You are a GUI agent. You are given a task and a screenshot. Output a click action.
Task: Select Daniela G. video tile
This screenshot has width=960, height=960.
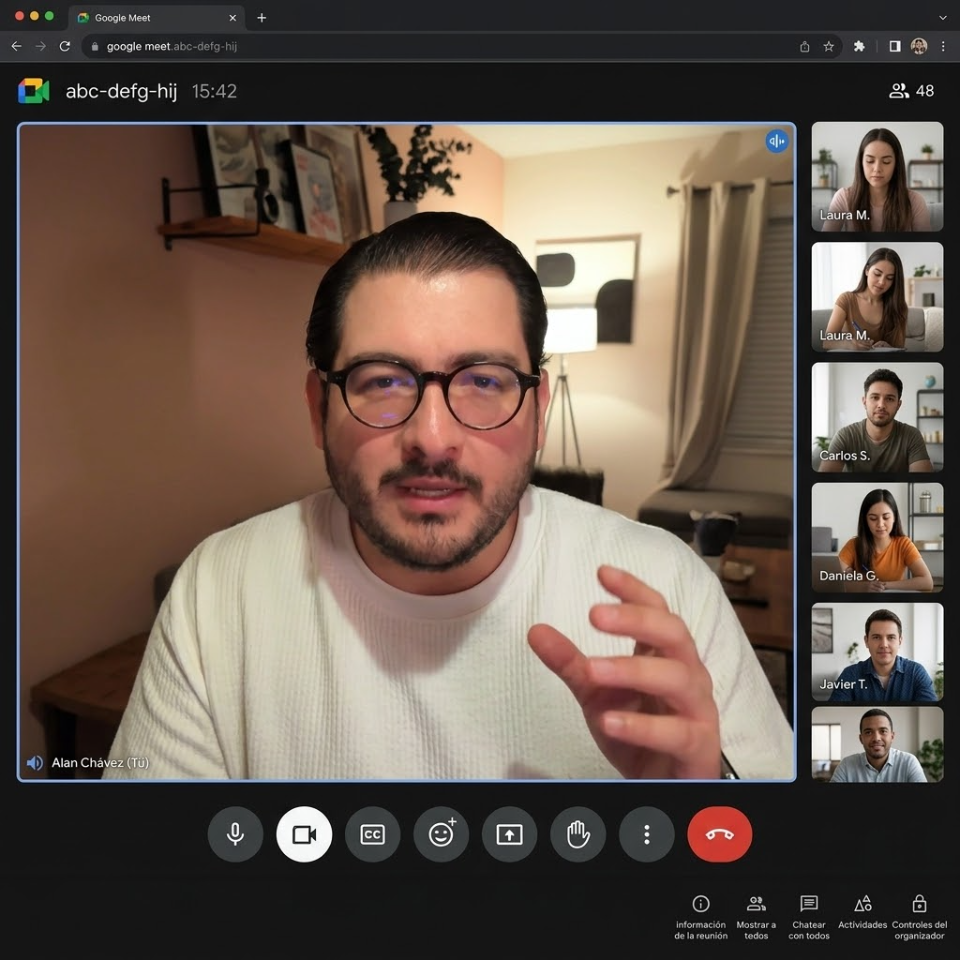pyautogui.click(x=877, y=537)
